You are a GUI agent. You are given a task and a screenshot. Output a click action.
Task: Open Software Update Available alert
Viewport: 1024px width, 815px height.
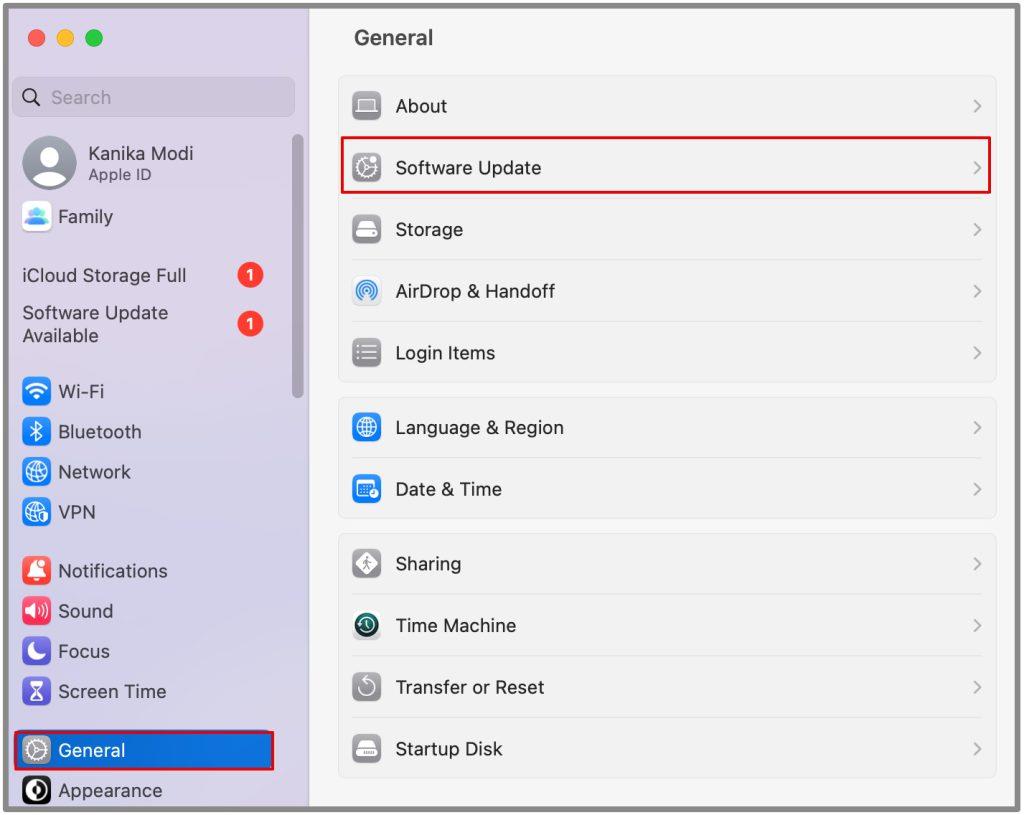tap(95, 324)
